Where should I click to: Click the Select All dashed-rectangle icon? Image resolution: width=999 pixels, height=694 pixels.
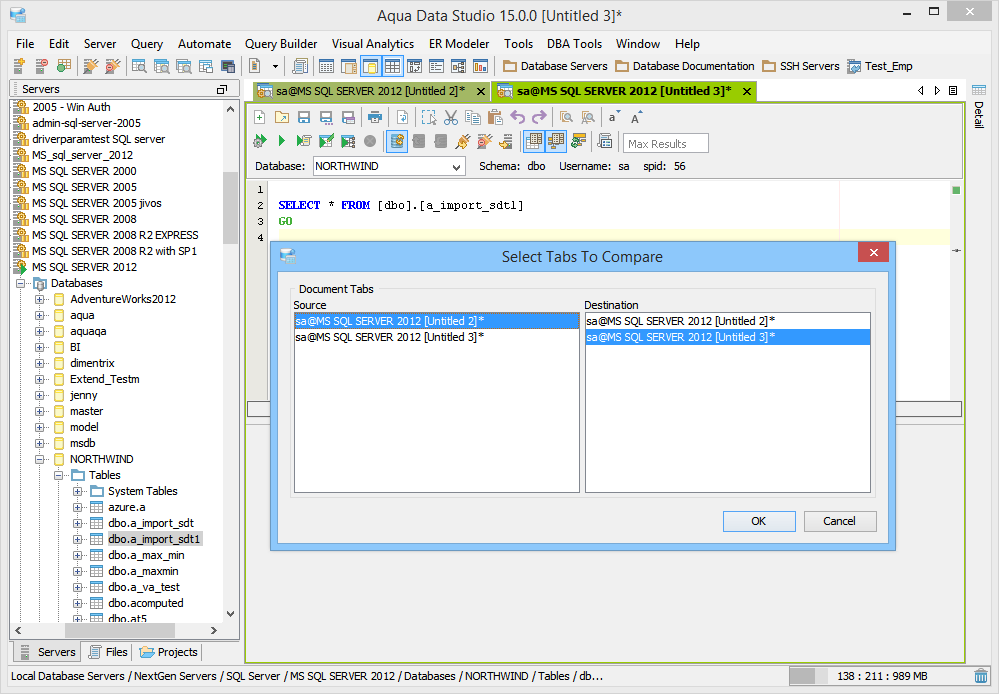pyautogui.click(x=429, y=117)
